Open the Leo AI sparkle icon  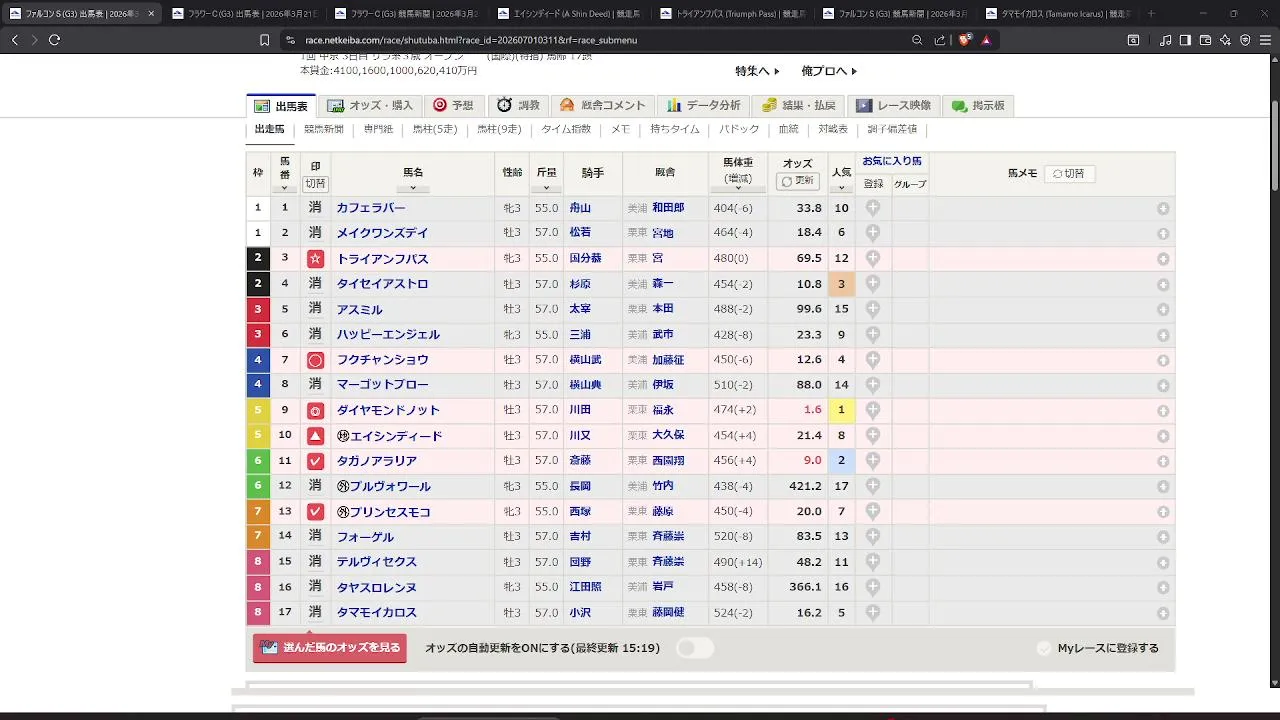pos(1225,40)
